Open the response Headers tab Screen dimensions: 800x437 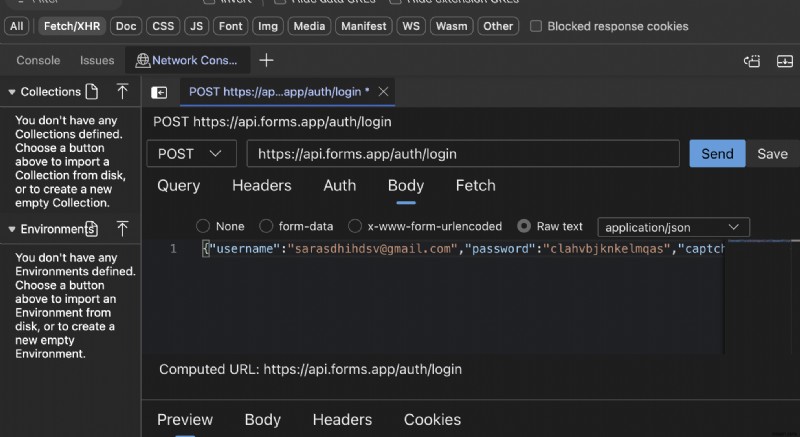coord(342,420)
